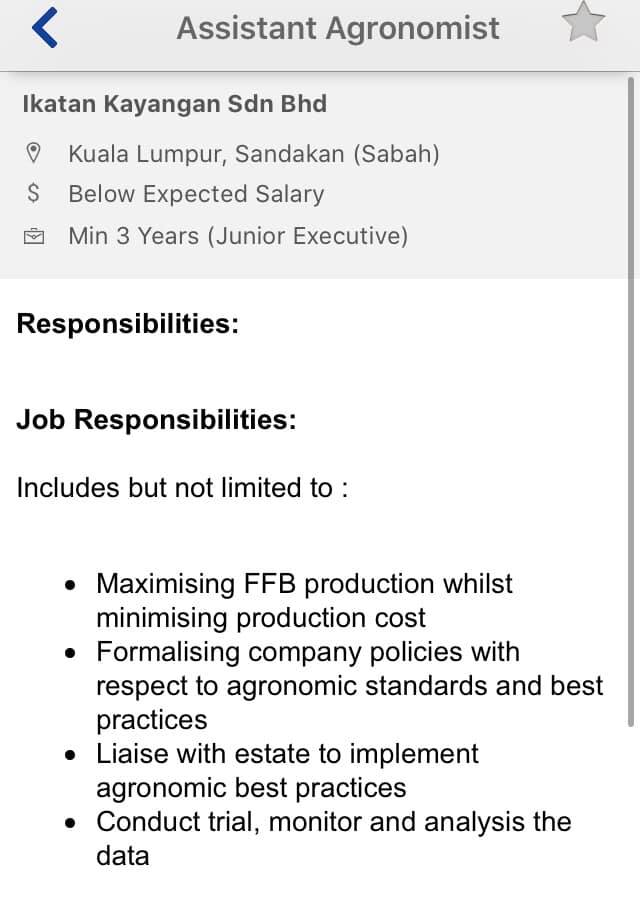Select Assistant Agronomist title text
This screenshot has height=913, width=640.
(338, 29)
